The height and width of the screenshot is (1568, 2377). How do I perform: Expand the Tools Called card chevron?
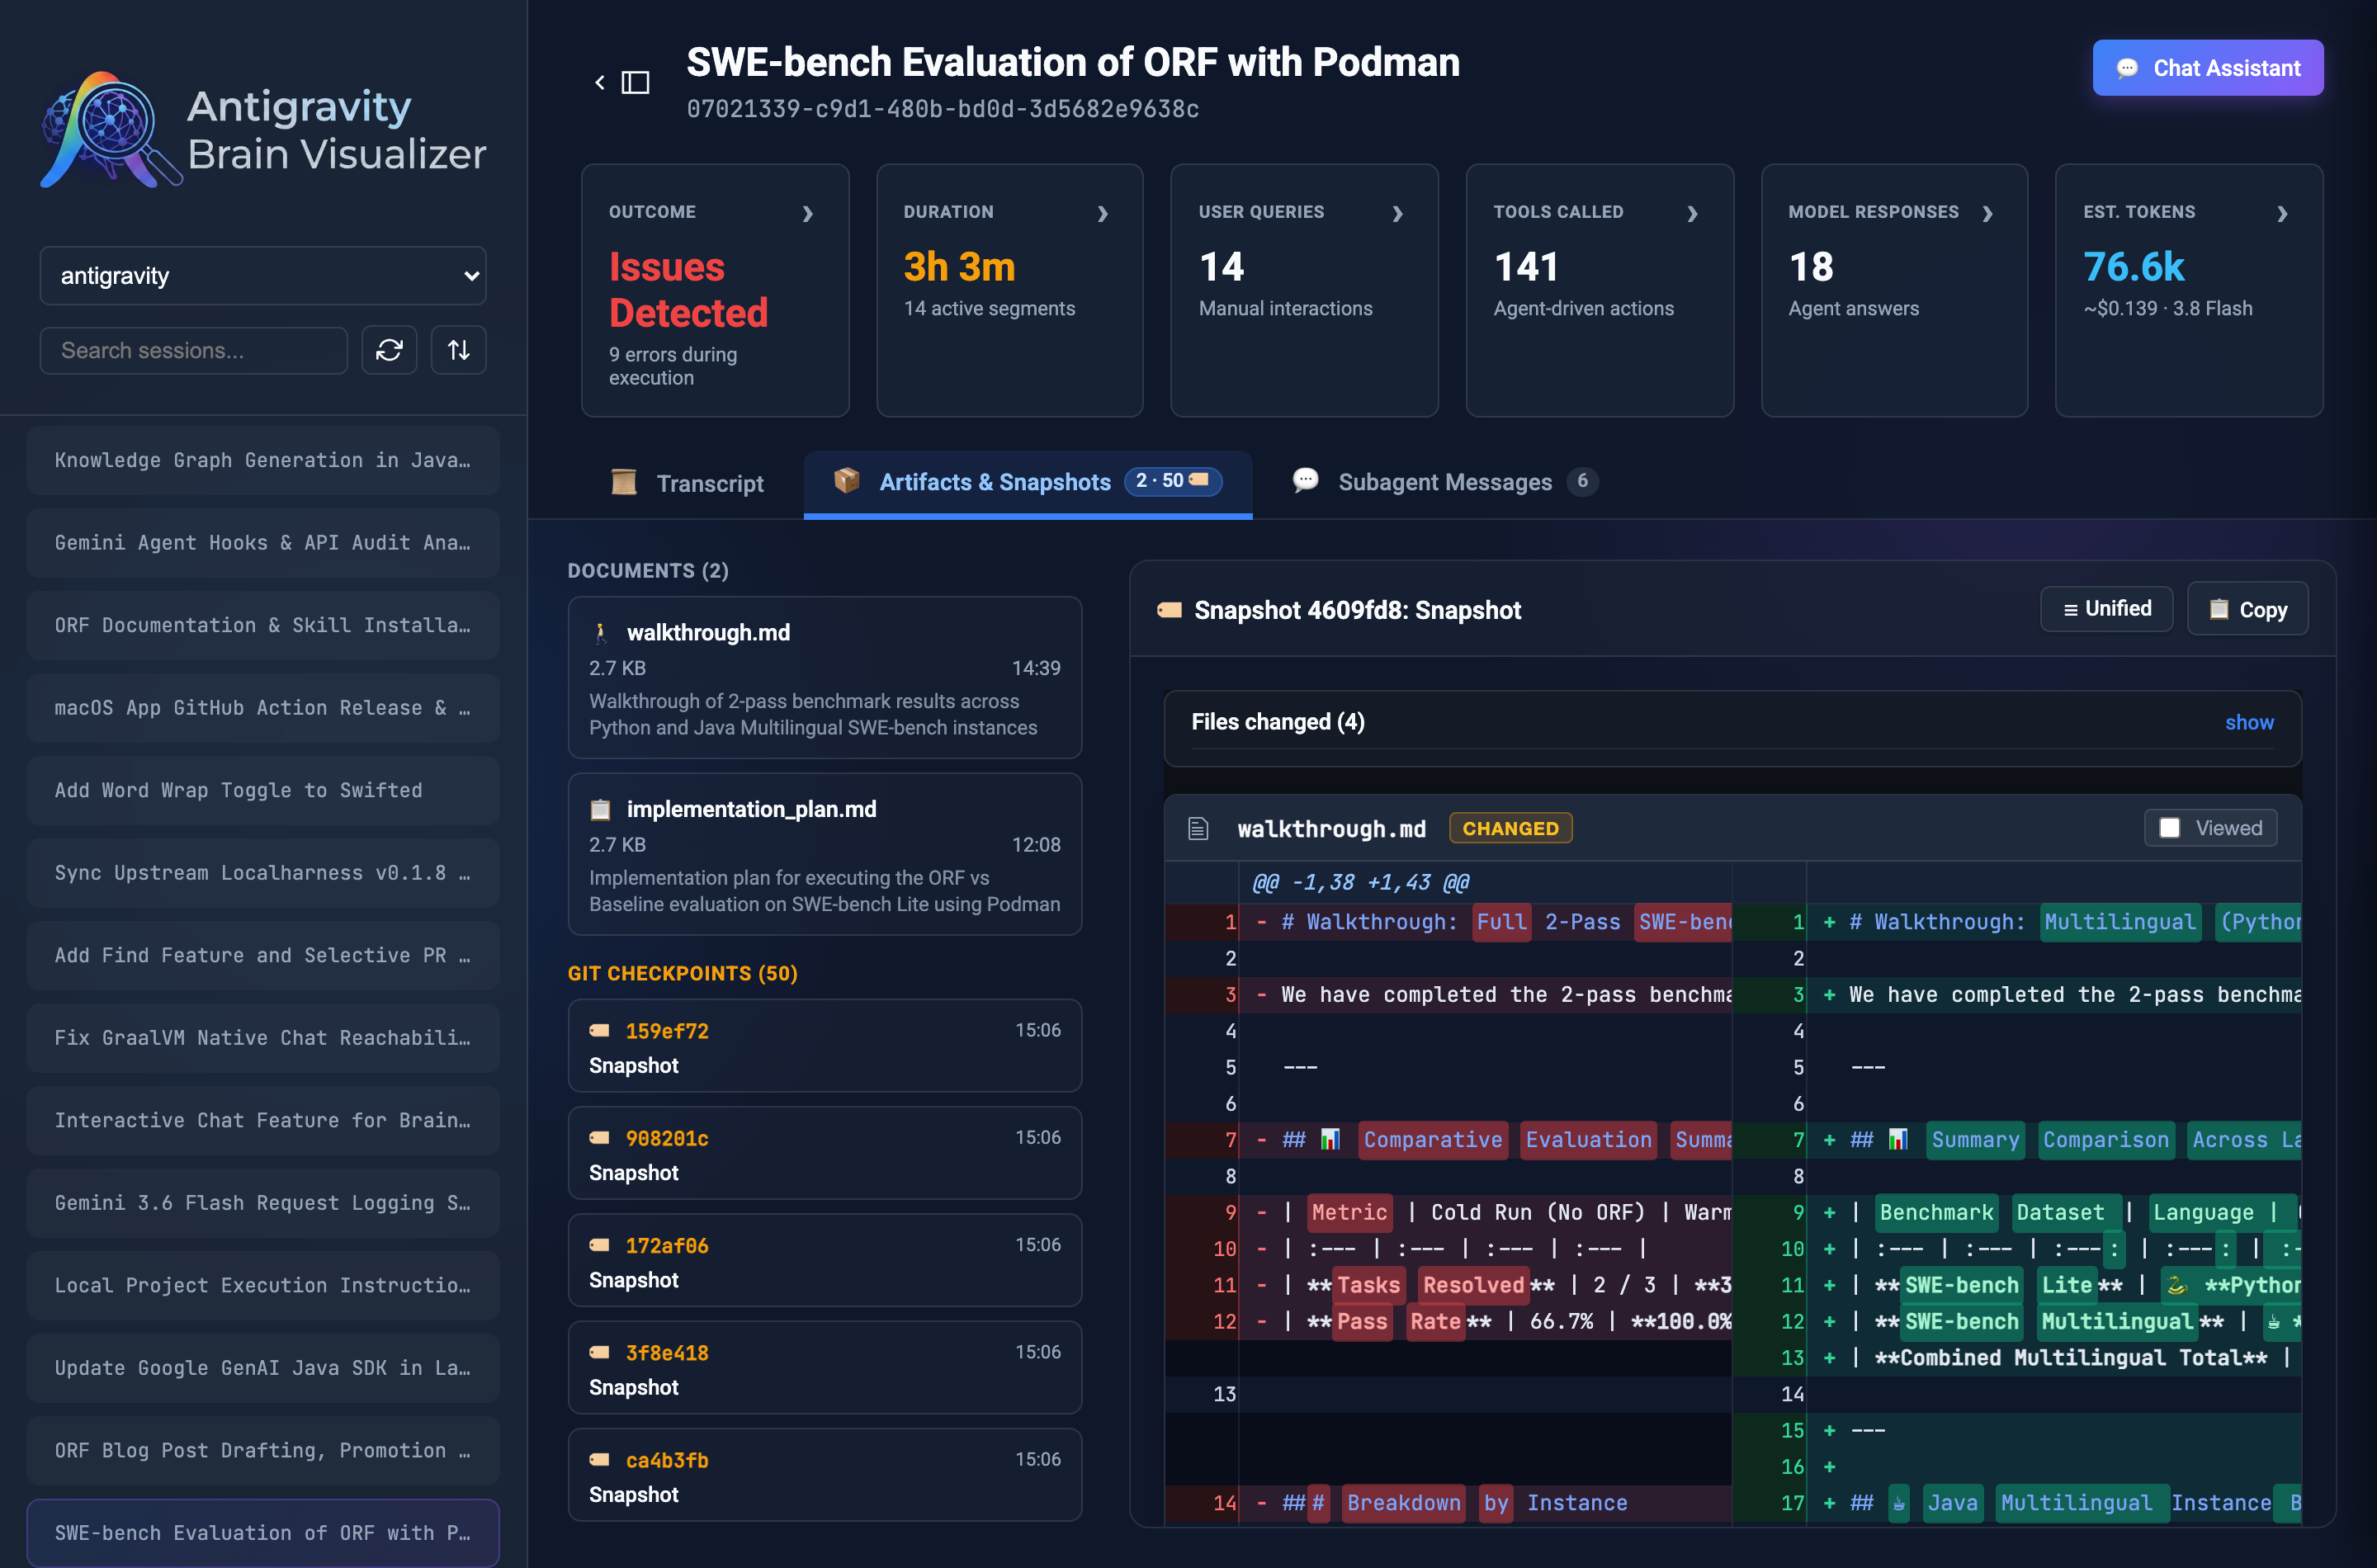tap(1692, 213)
